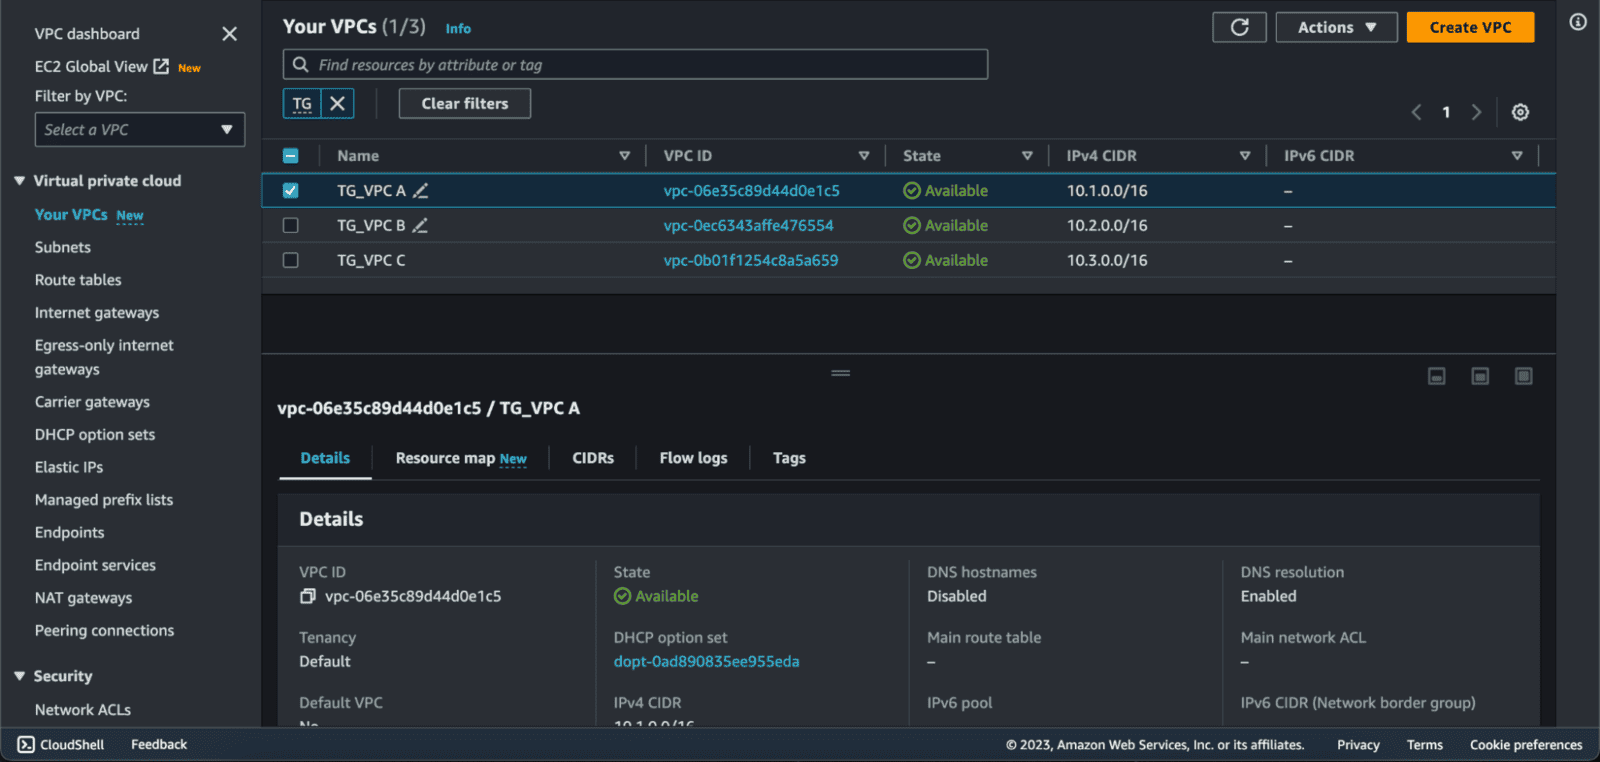The height and width of the screenshot is (762, 1600).
Task: Switch to the Flow logs tab
Action: click(693, 458)
